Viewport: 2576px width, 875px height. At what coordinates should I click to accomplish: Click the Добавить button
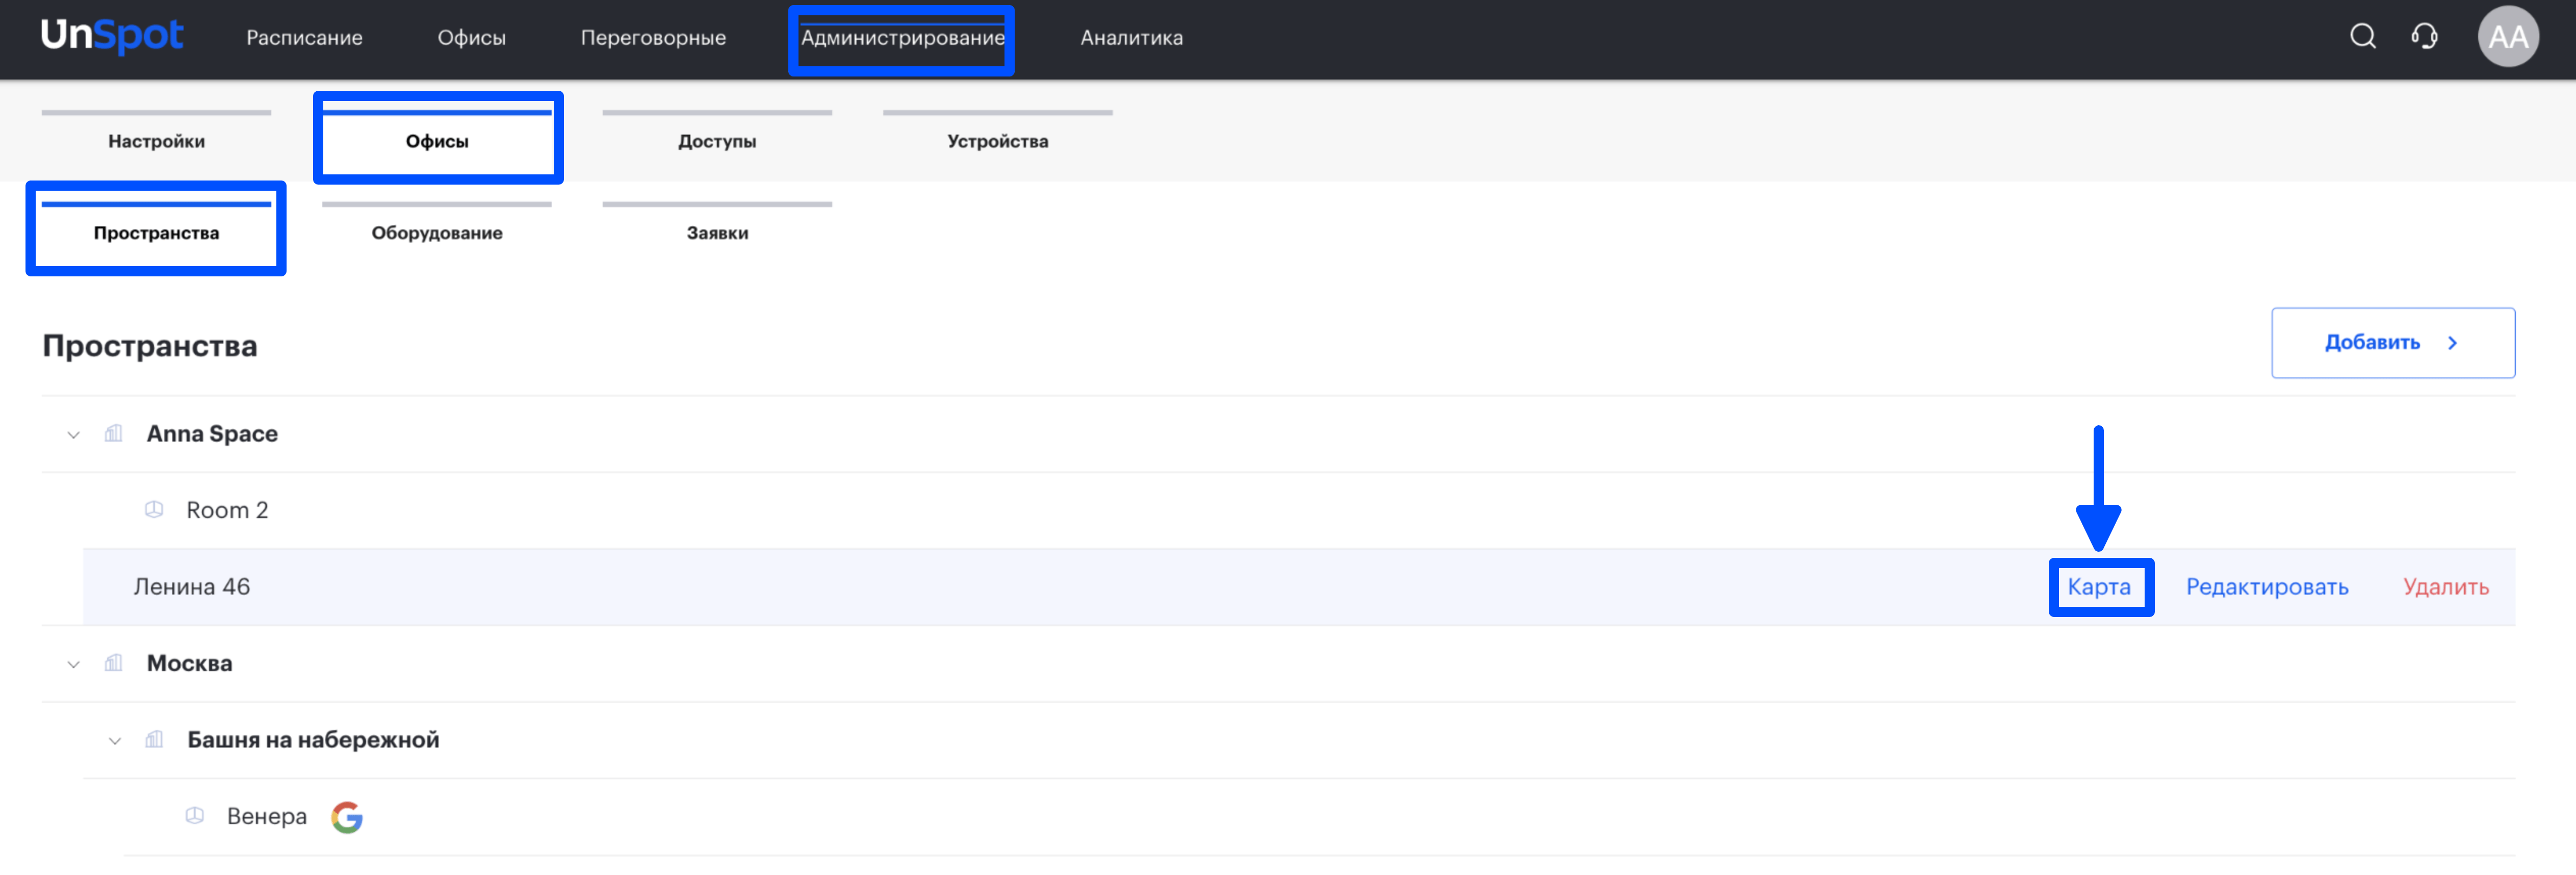pyautogui.click(x=2393, y=343)
